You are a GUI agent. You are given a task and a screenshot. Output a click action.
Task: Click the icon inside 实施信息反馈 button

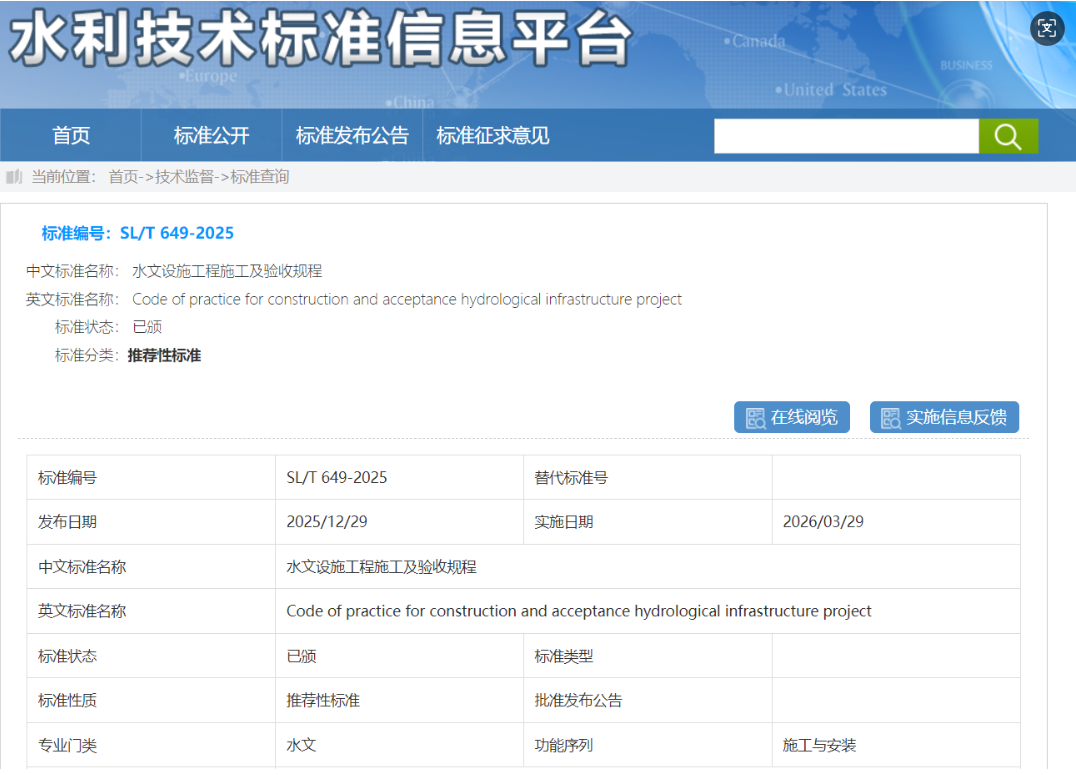coord(890,418)
